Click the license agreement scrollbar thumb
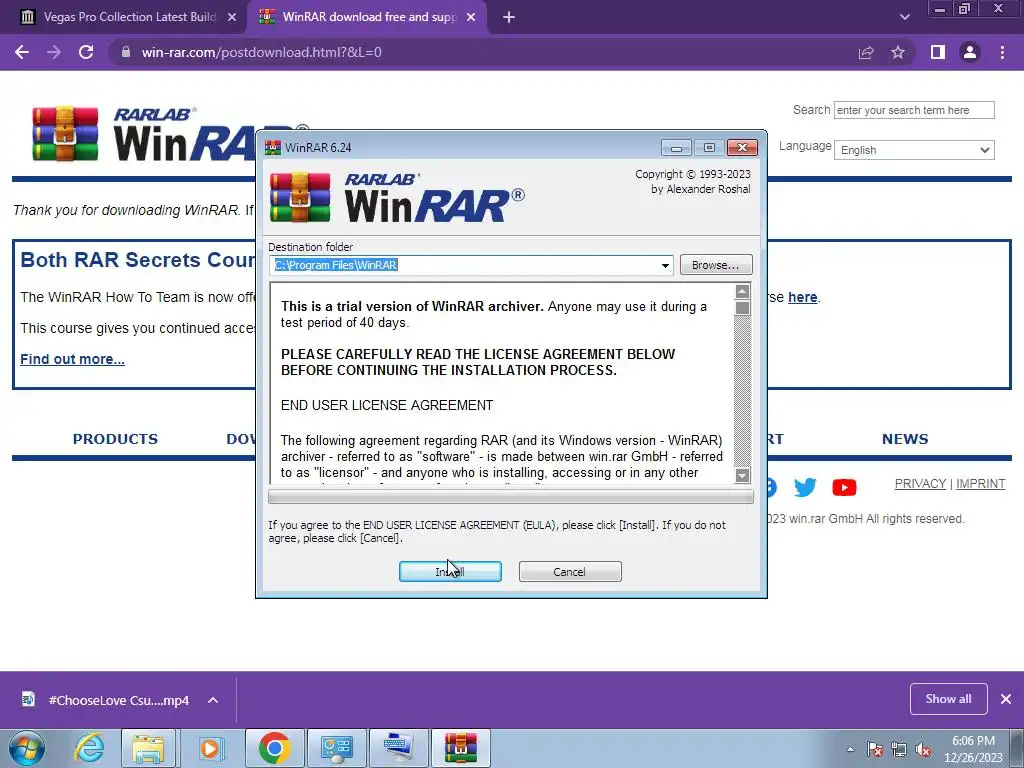 (742, 308)
